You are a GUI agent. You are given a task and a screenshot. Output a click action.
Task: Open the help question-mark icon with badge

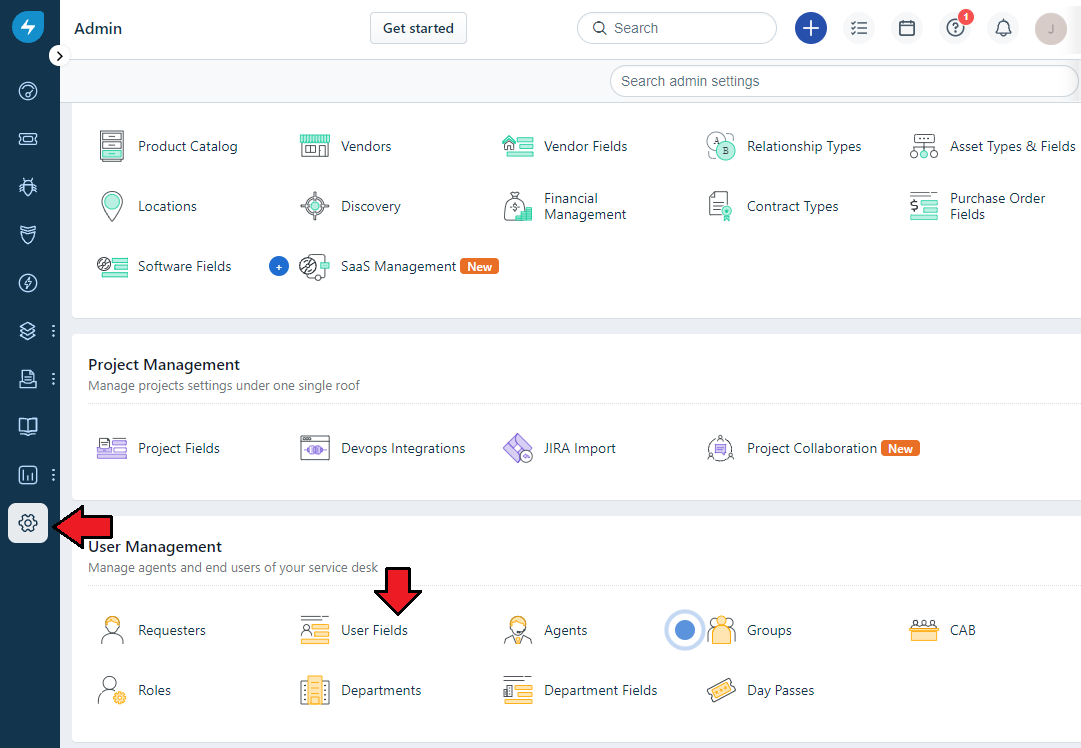pos(956,28)
